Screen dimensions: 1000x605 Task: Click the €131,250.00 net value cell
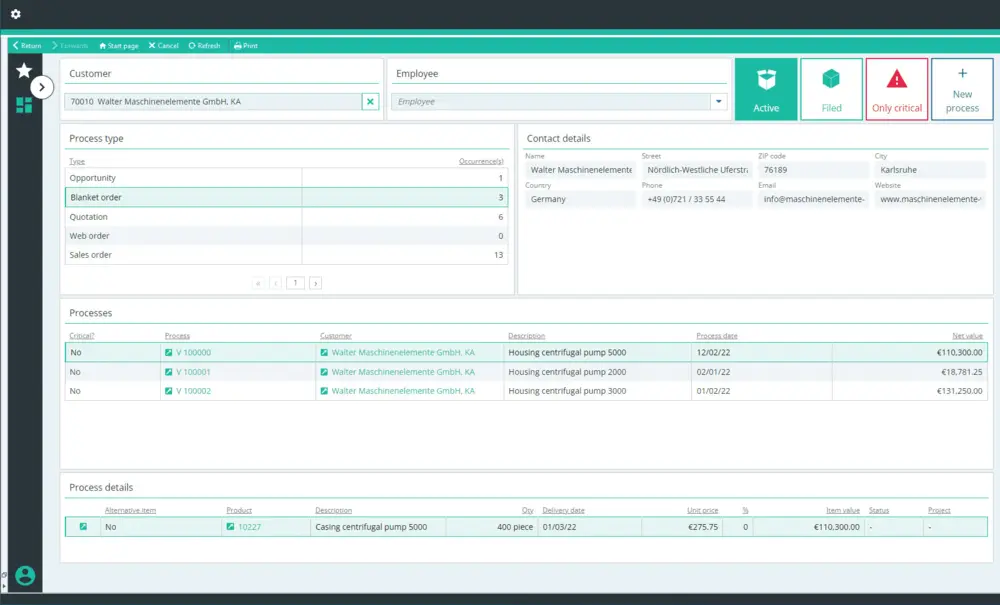(959, 391)
